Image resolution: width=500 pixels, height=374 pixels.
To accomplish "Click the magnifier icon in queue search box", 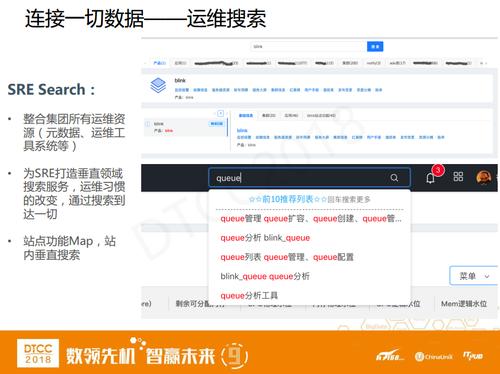I will click(394, 178).
